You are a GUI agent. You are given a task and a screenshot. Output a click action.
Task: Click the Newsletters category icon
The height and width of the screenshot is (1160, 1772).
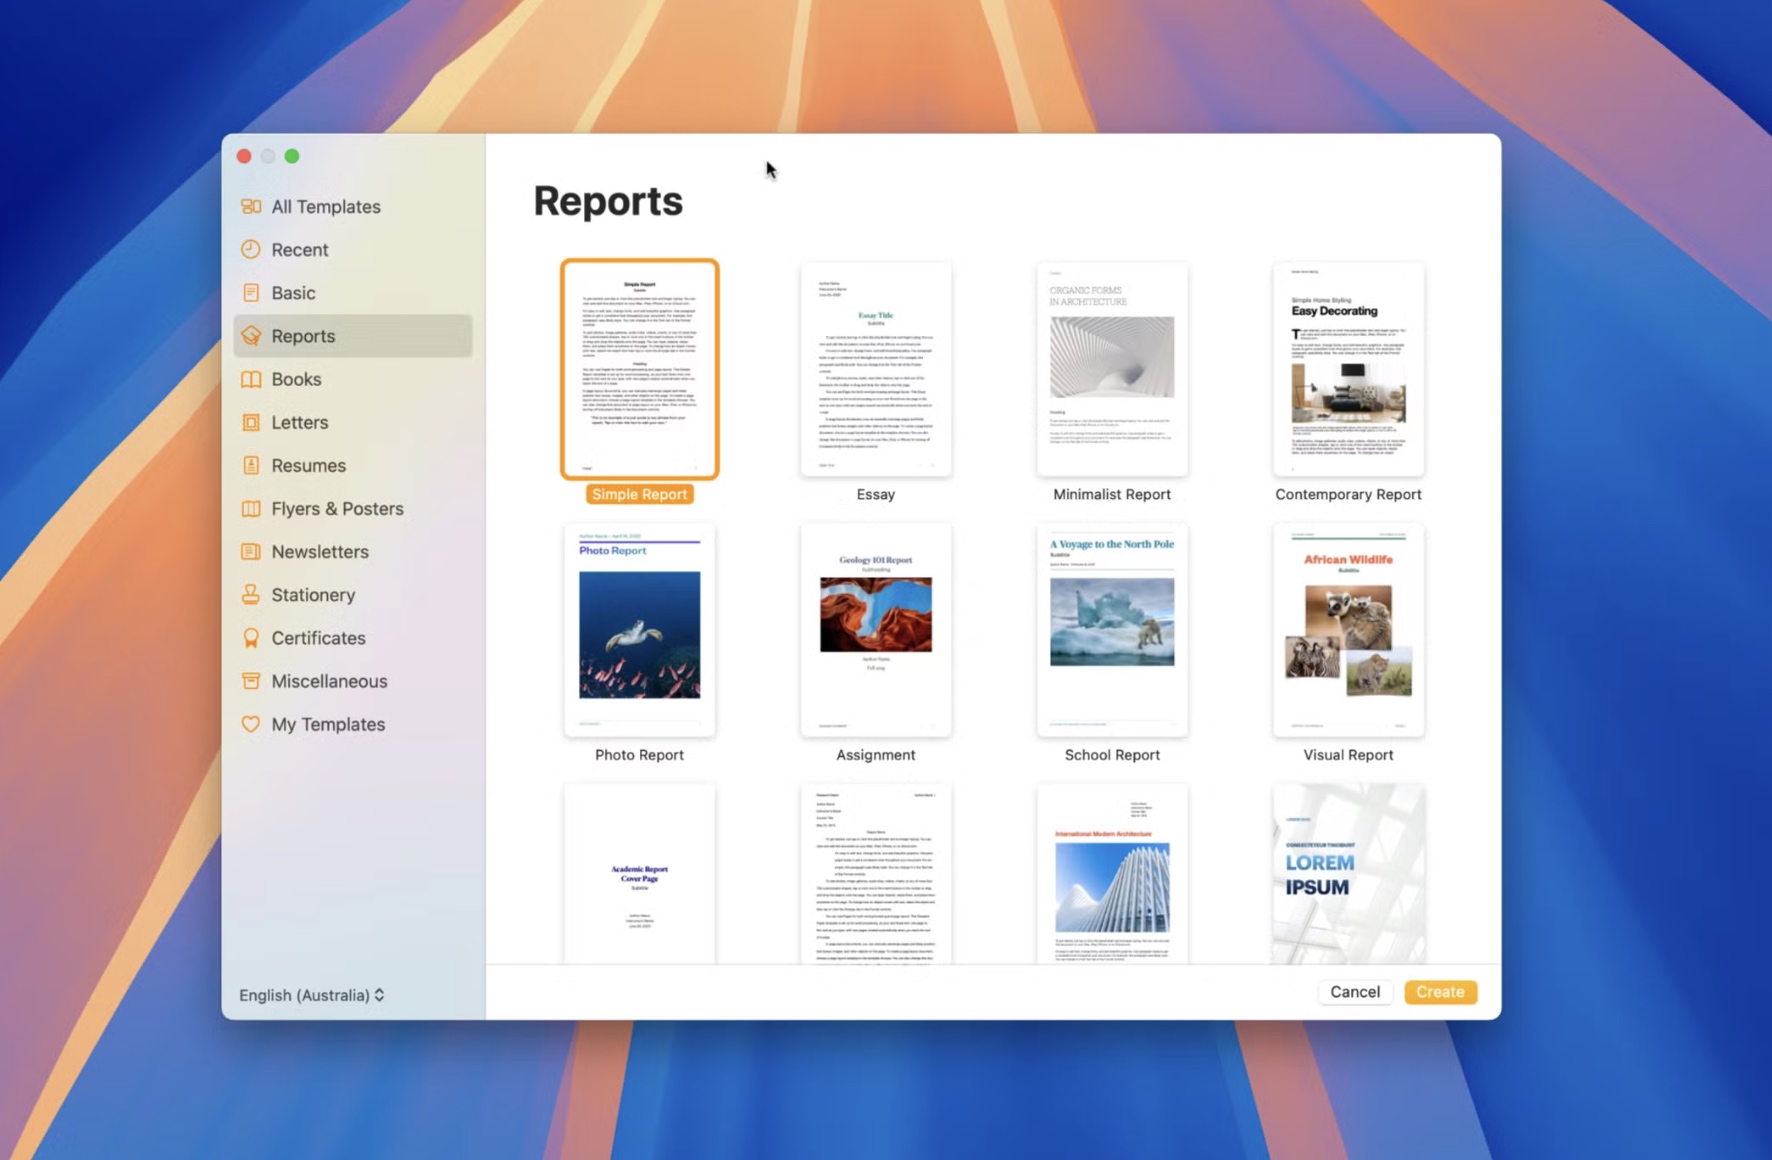point(251,551)
